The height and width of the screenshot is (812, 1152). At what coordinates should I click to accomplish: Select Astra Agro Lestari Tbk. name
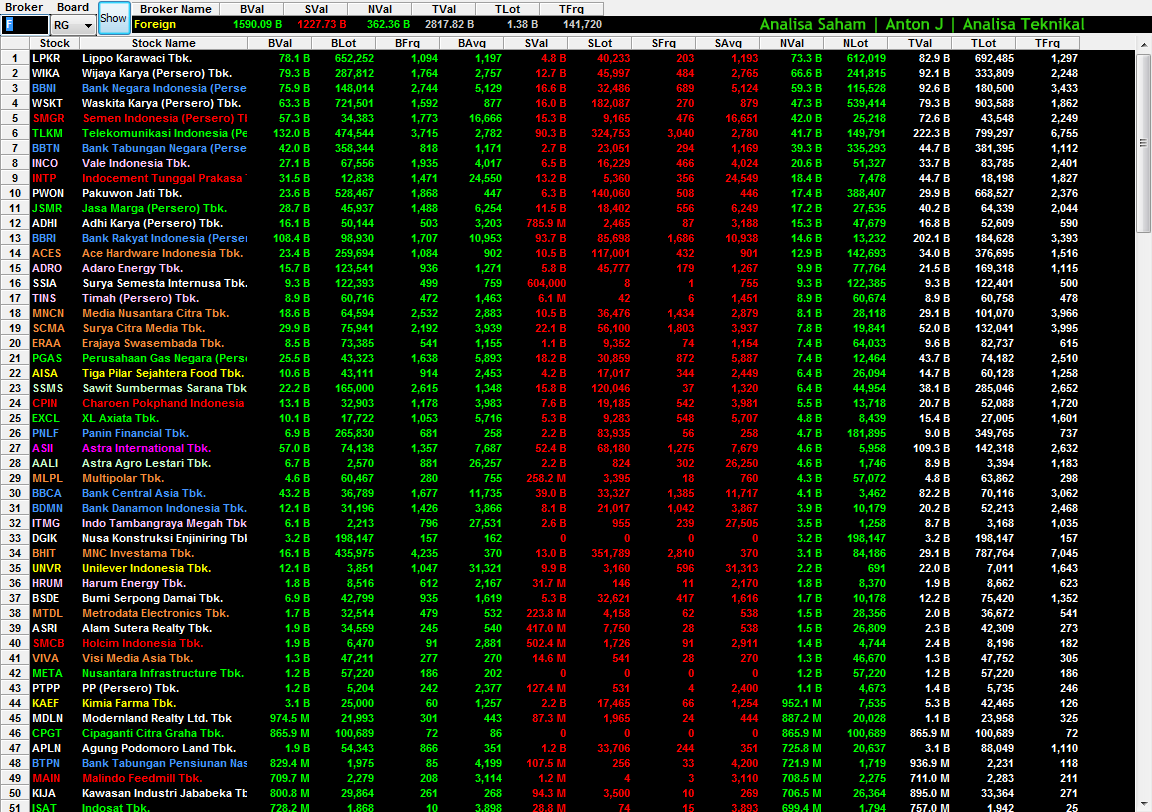click(146, 463)
